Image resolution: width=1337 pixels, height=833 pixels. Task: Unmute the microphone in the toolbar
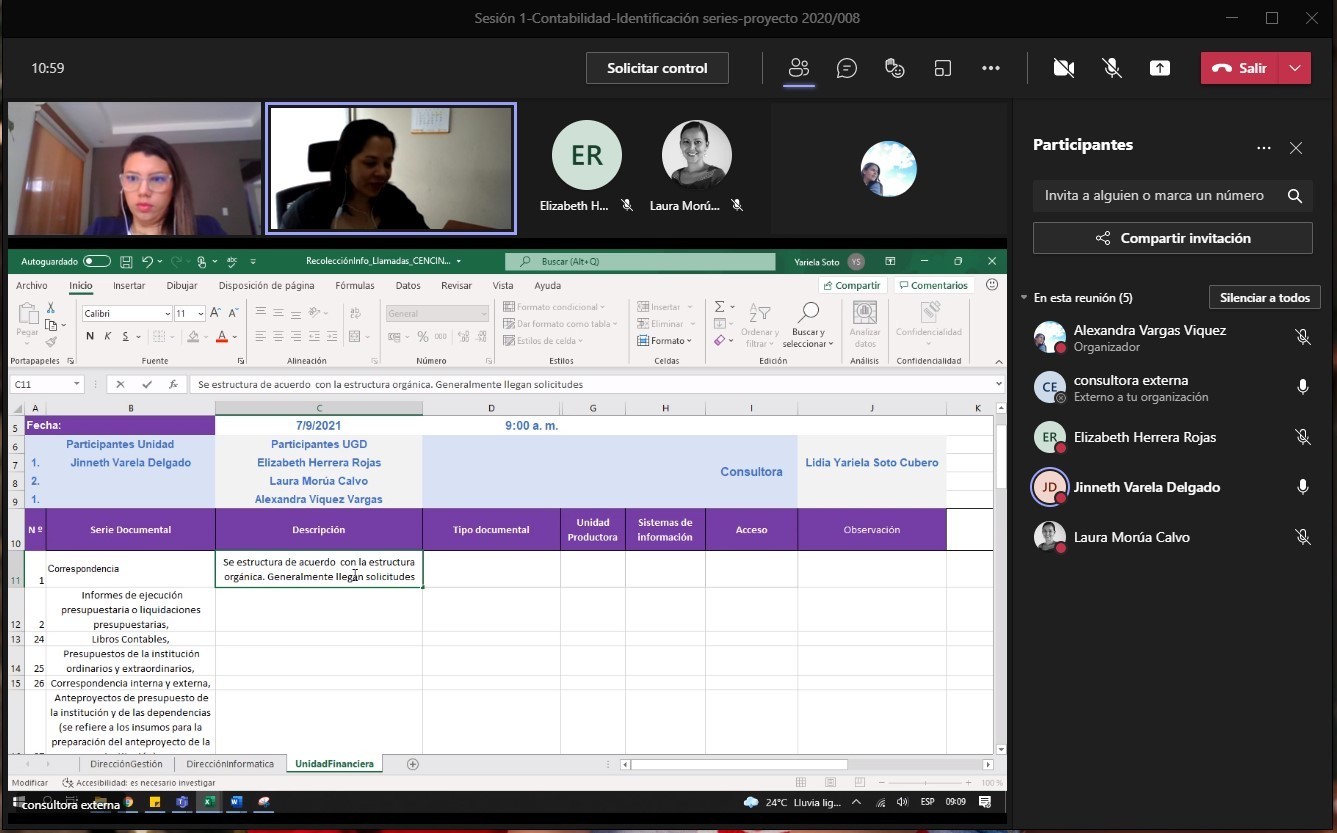(x=1111, y=68)
